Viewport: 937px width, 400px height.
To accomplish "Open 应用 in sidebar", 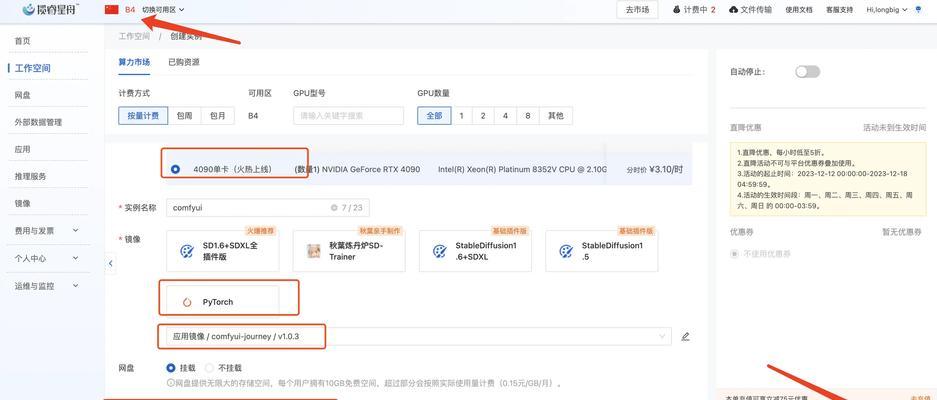I will coord(23,149).
